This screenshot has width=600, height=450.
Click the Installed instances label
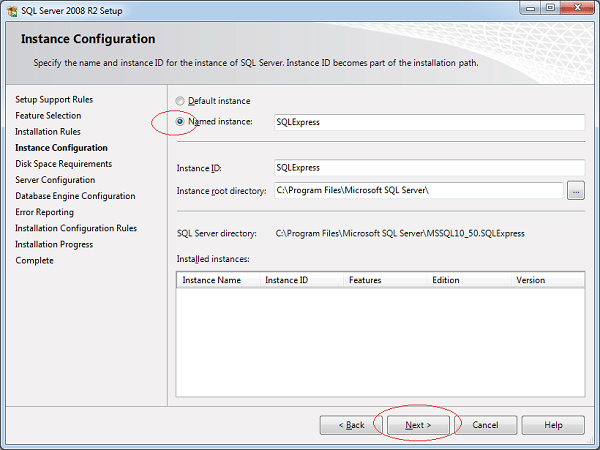click(213, 259)
